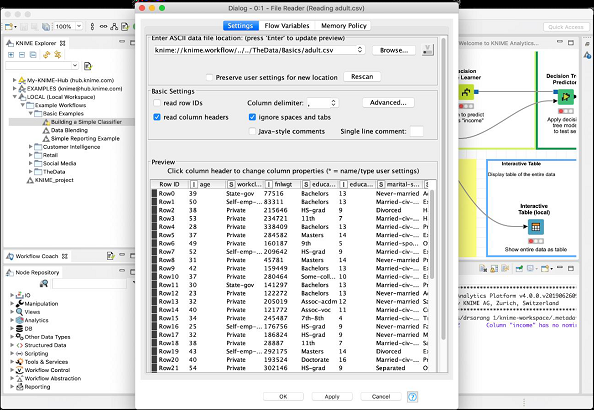This screenshot has height=410, width=594.
Task: Click the Interactive Table (local) node icon
Action: pyautogui.click(x=536, y=227)
